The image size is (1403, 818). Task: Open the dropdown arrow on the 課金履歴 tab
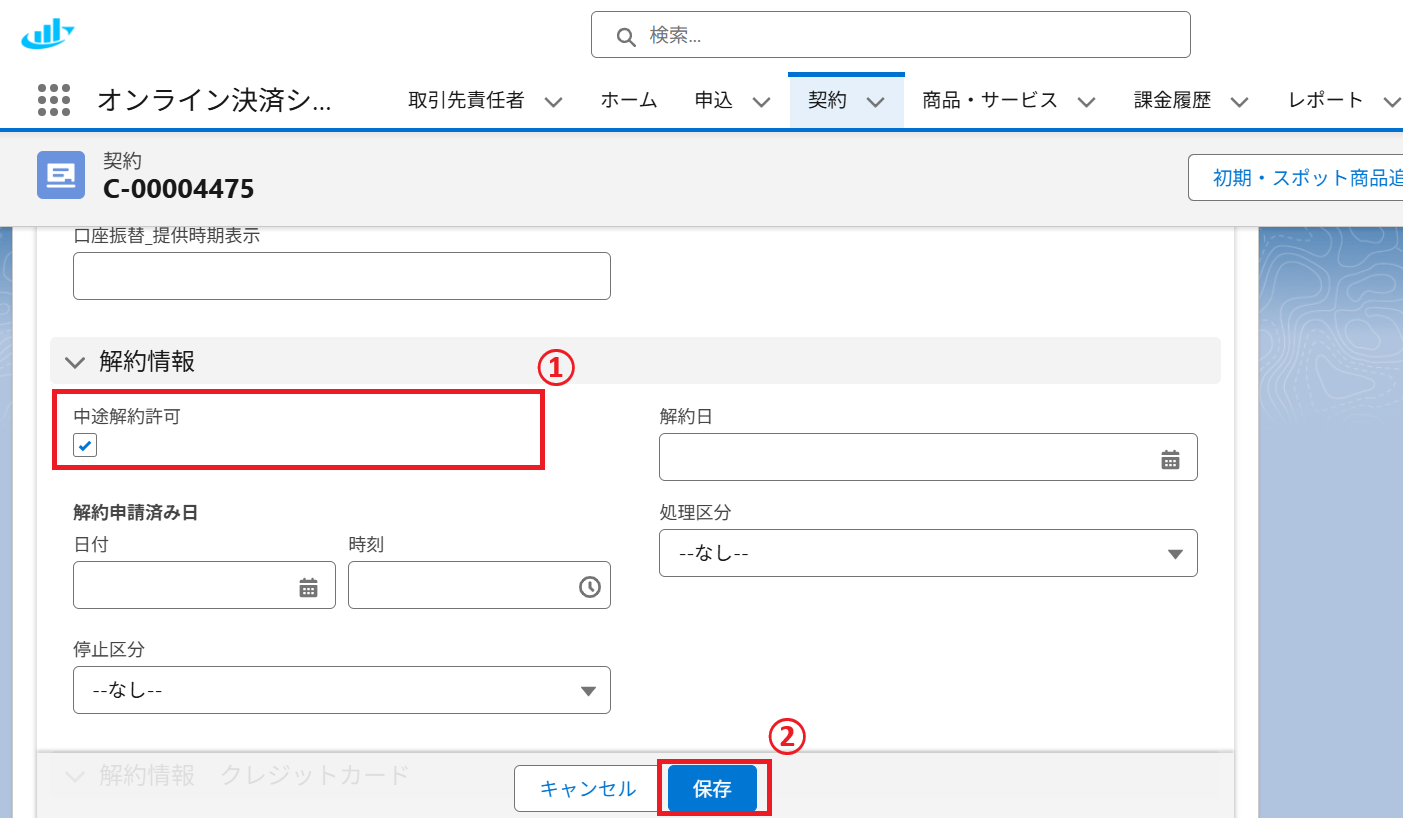click(1239, 101)
